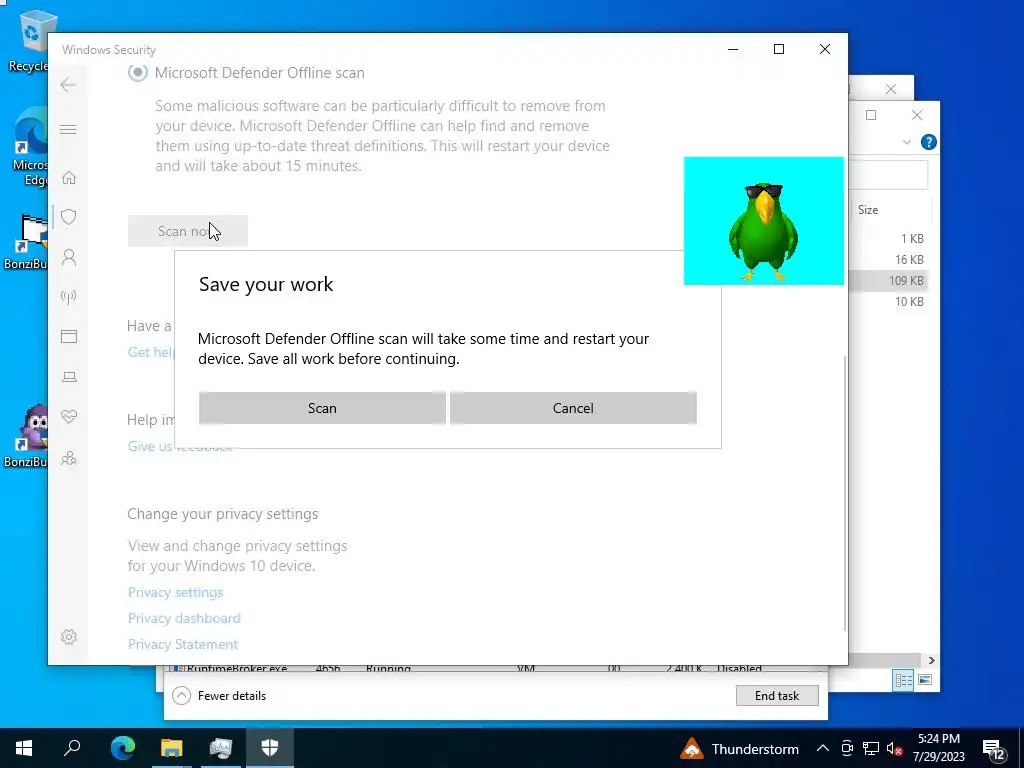Click the network icon in system tray
This screenshot has height=768, width=1024.
[x=871, y=748]
